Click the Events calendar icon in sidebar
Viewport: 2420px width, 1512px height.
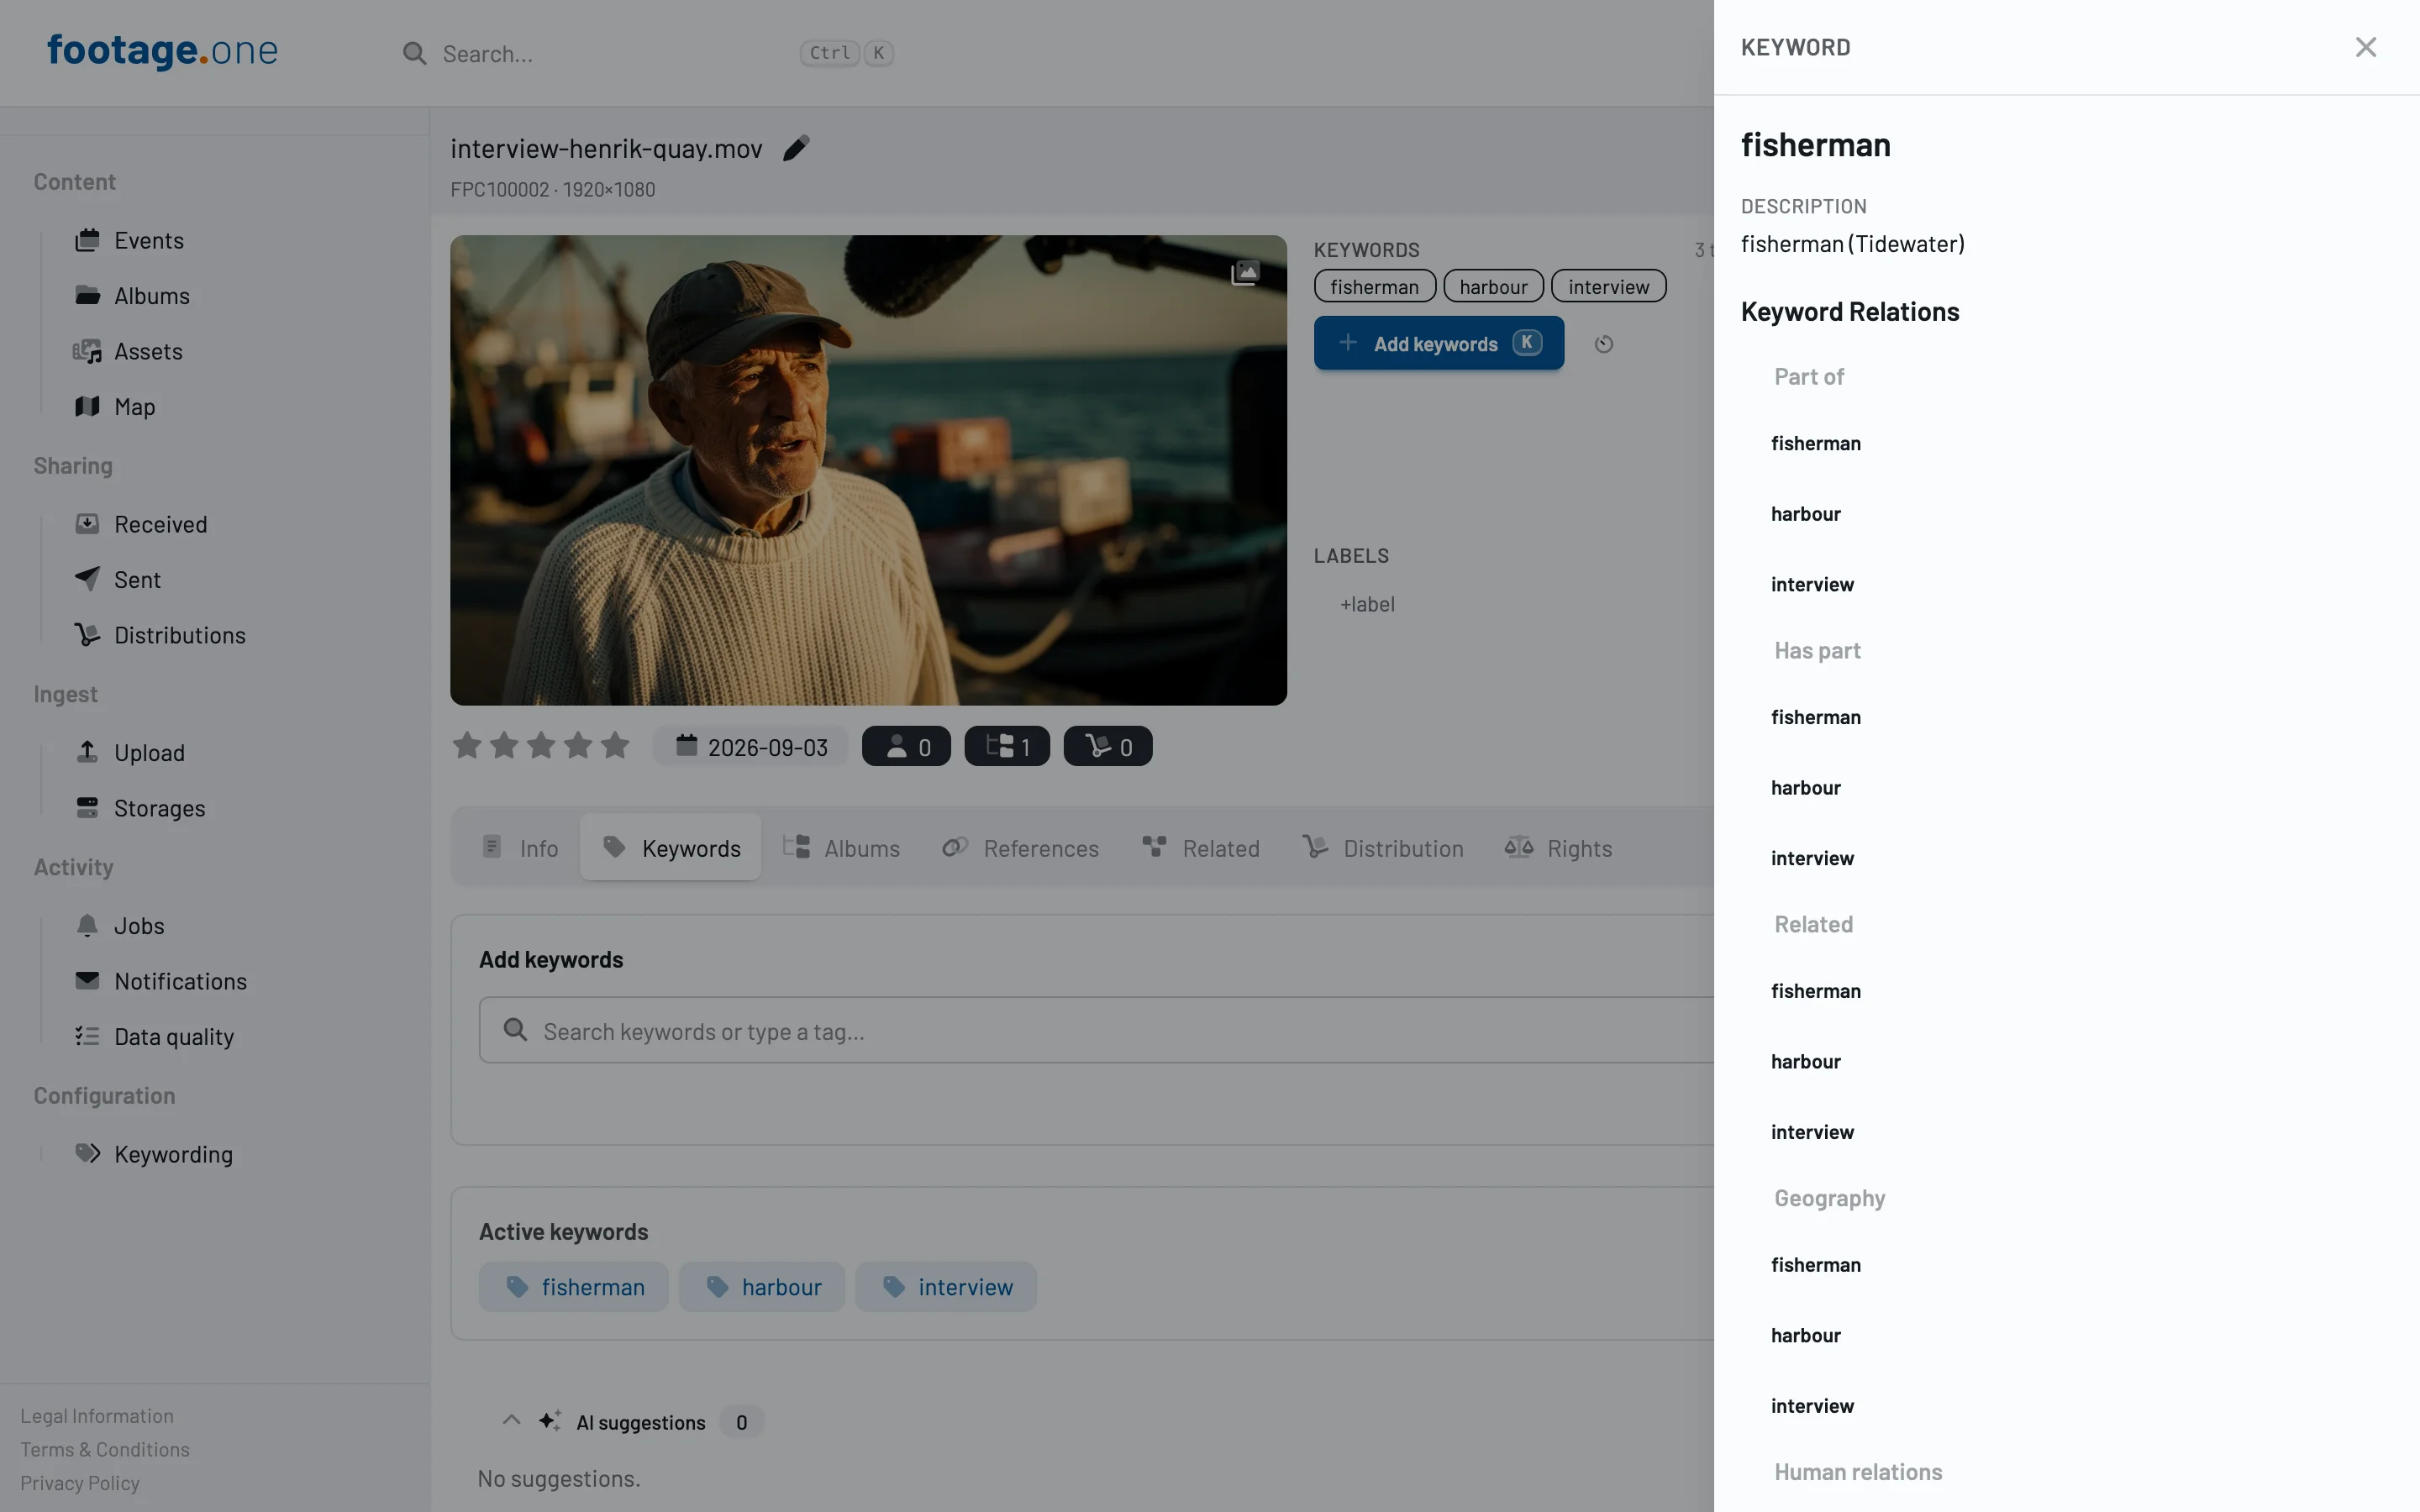pyautogui.click(x=87, y=240)
